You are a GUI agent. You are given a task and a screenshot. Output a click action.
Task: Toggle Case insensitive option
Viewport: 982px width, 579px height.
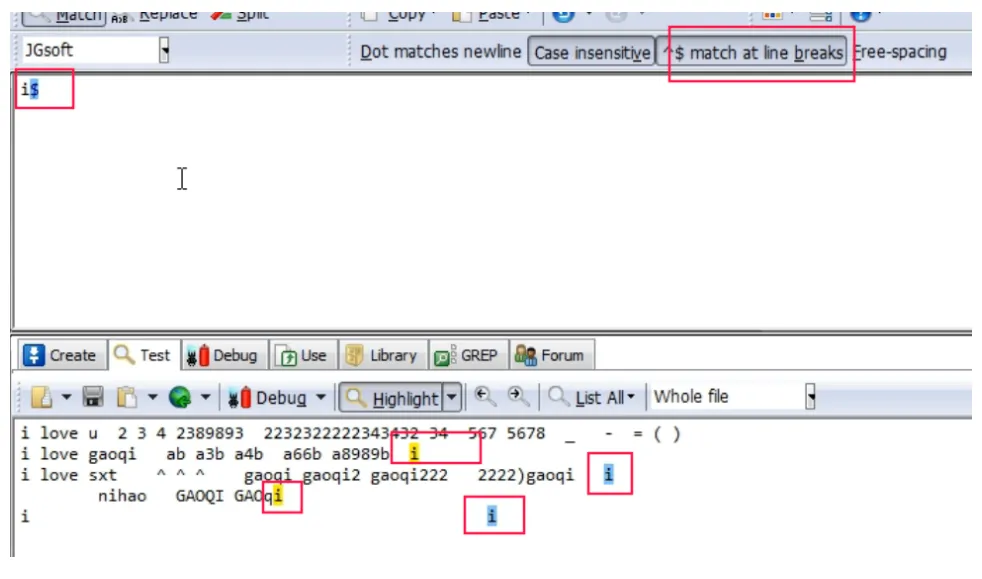click(x=592, y=53)
